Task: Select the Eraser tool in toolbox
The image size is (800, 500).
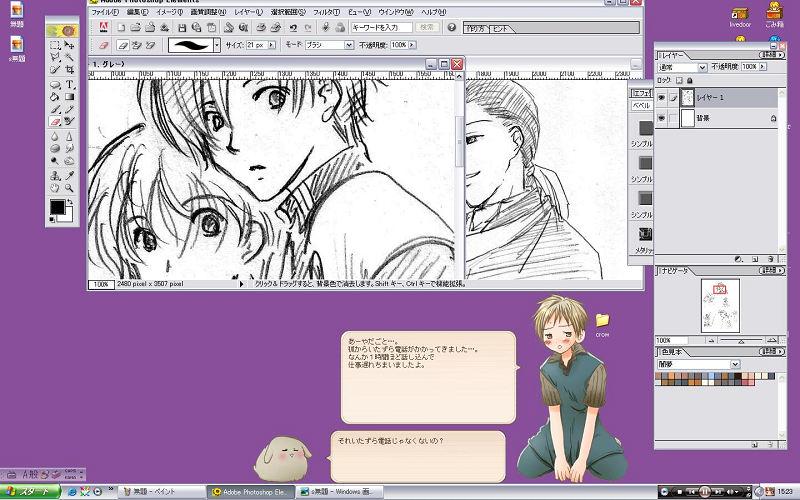Action: coord(55,121)
